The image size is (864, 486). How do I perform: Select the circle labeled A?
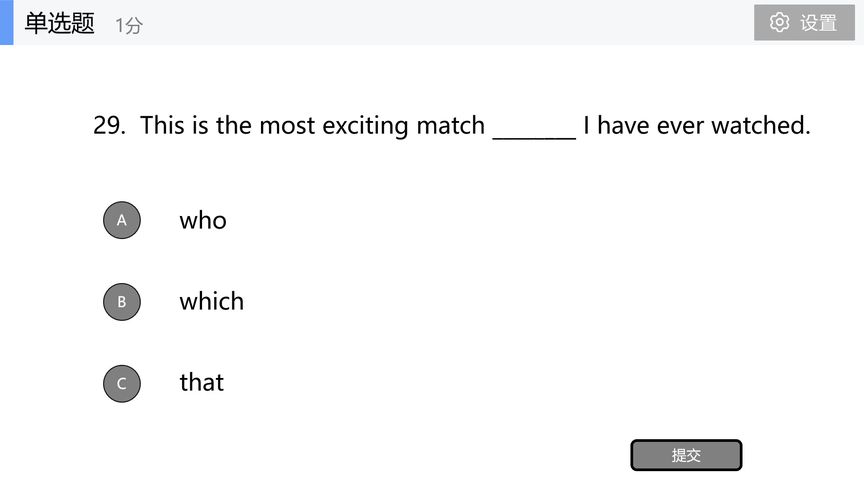click(122, 220)
